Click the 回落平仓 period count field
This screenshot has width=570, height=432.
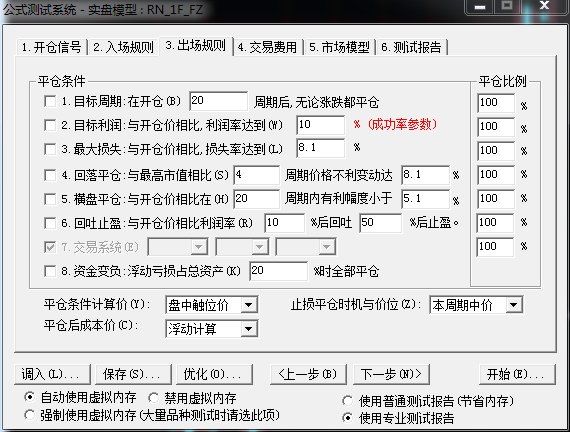257,175
